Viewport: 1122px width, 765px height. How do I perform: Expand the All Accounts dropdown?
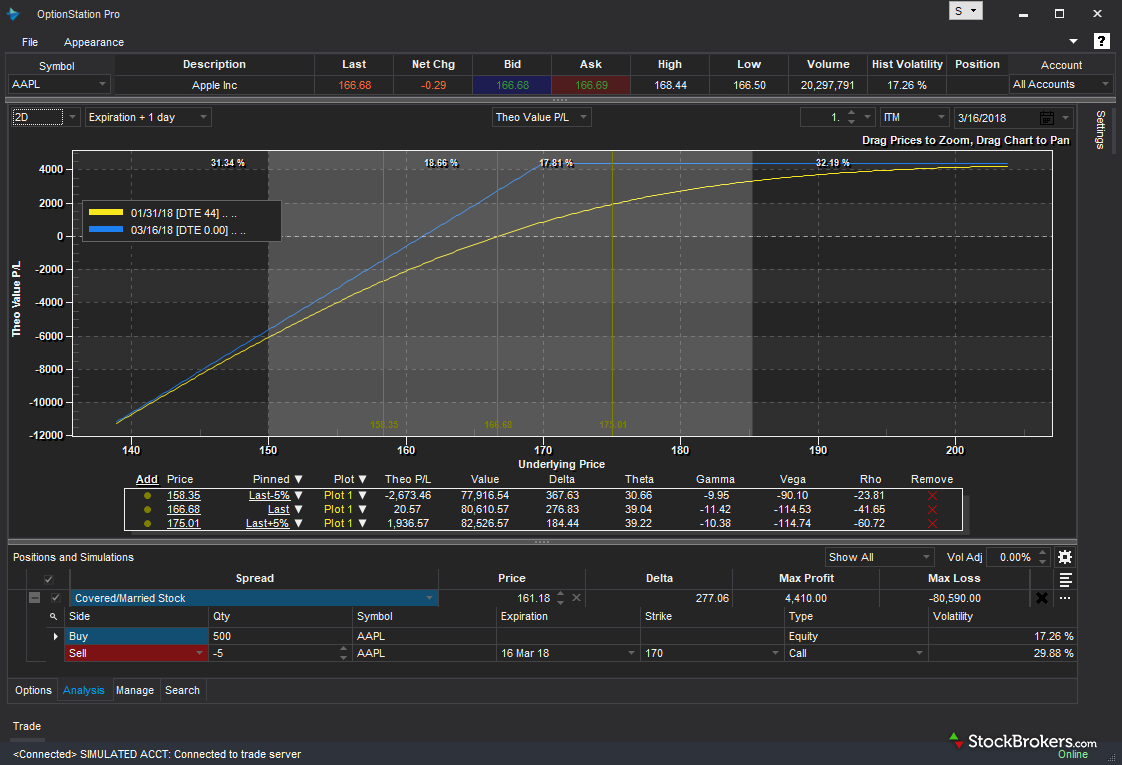[1060, 85]
